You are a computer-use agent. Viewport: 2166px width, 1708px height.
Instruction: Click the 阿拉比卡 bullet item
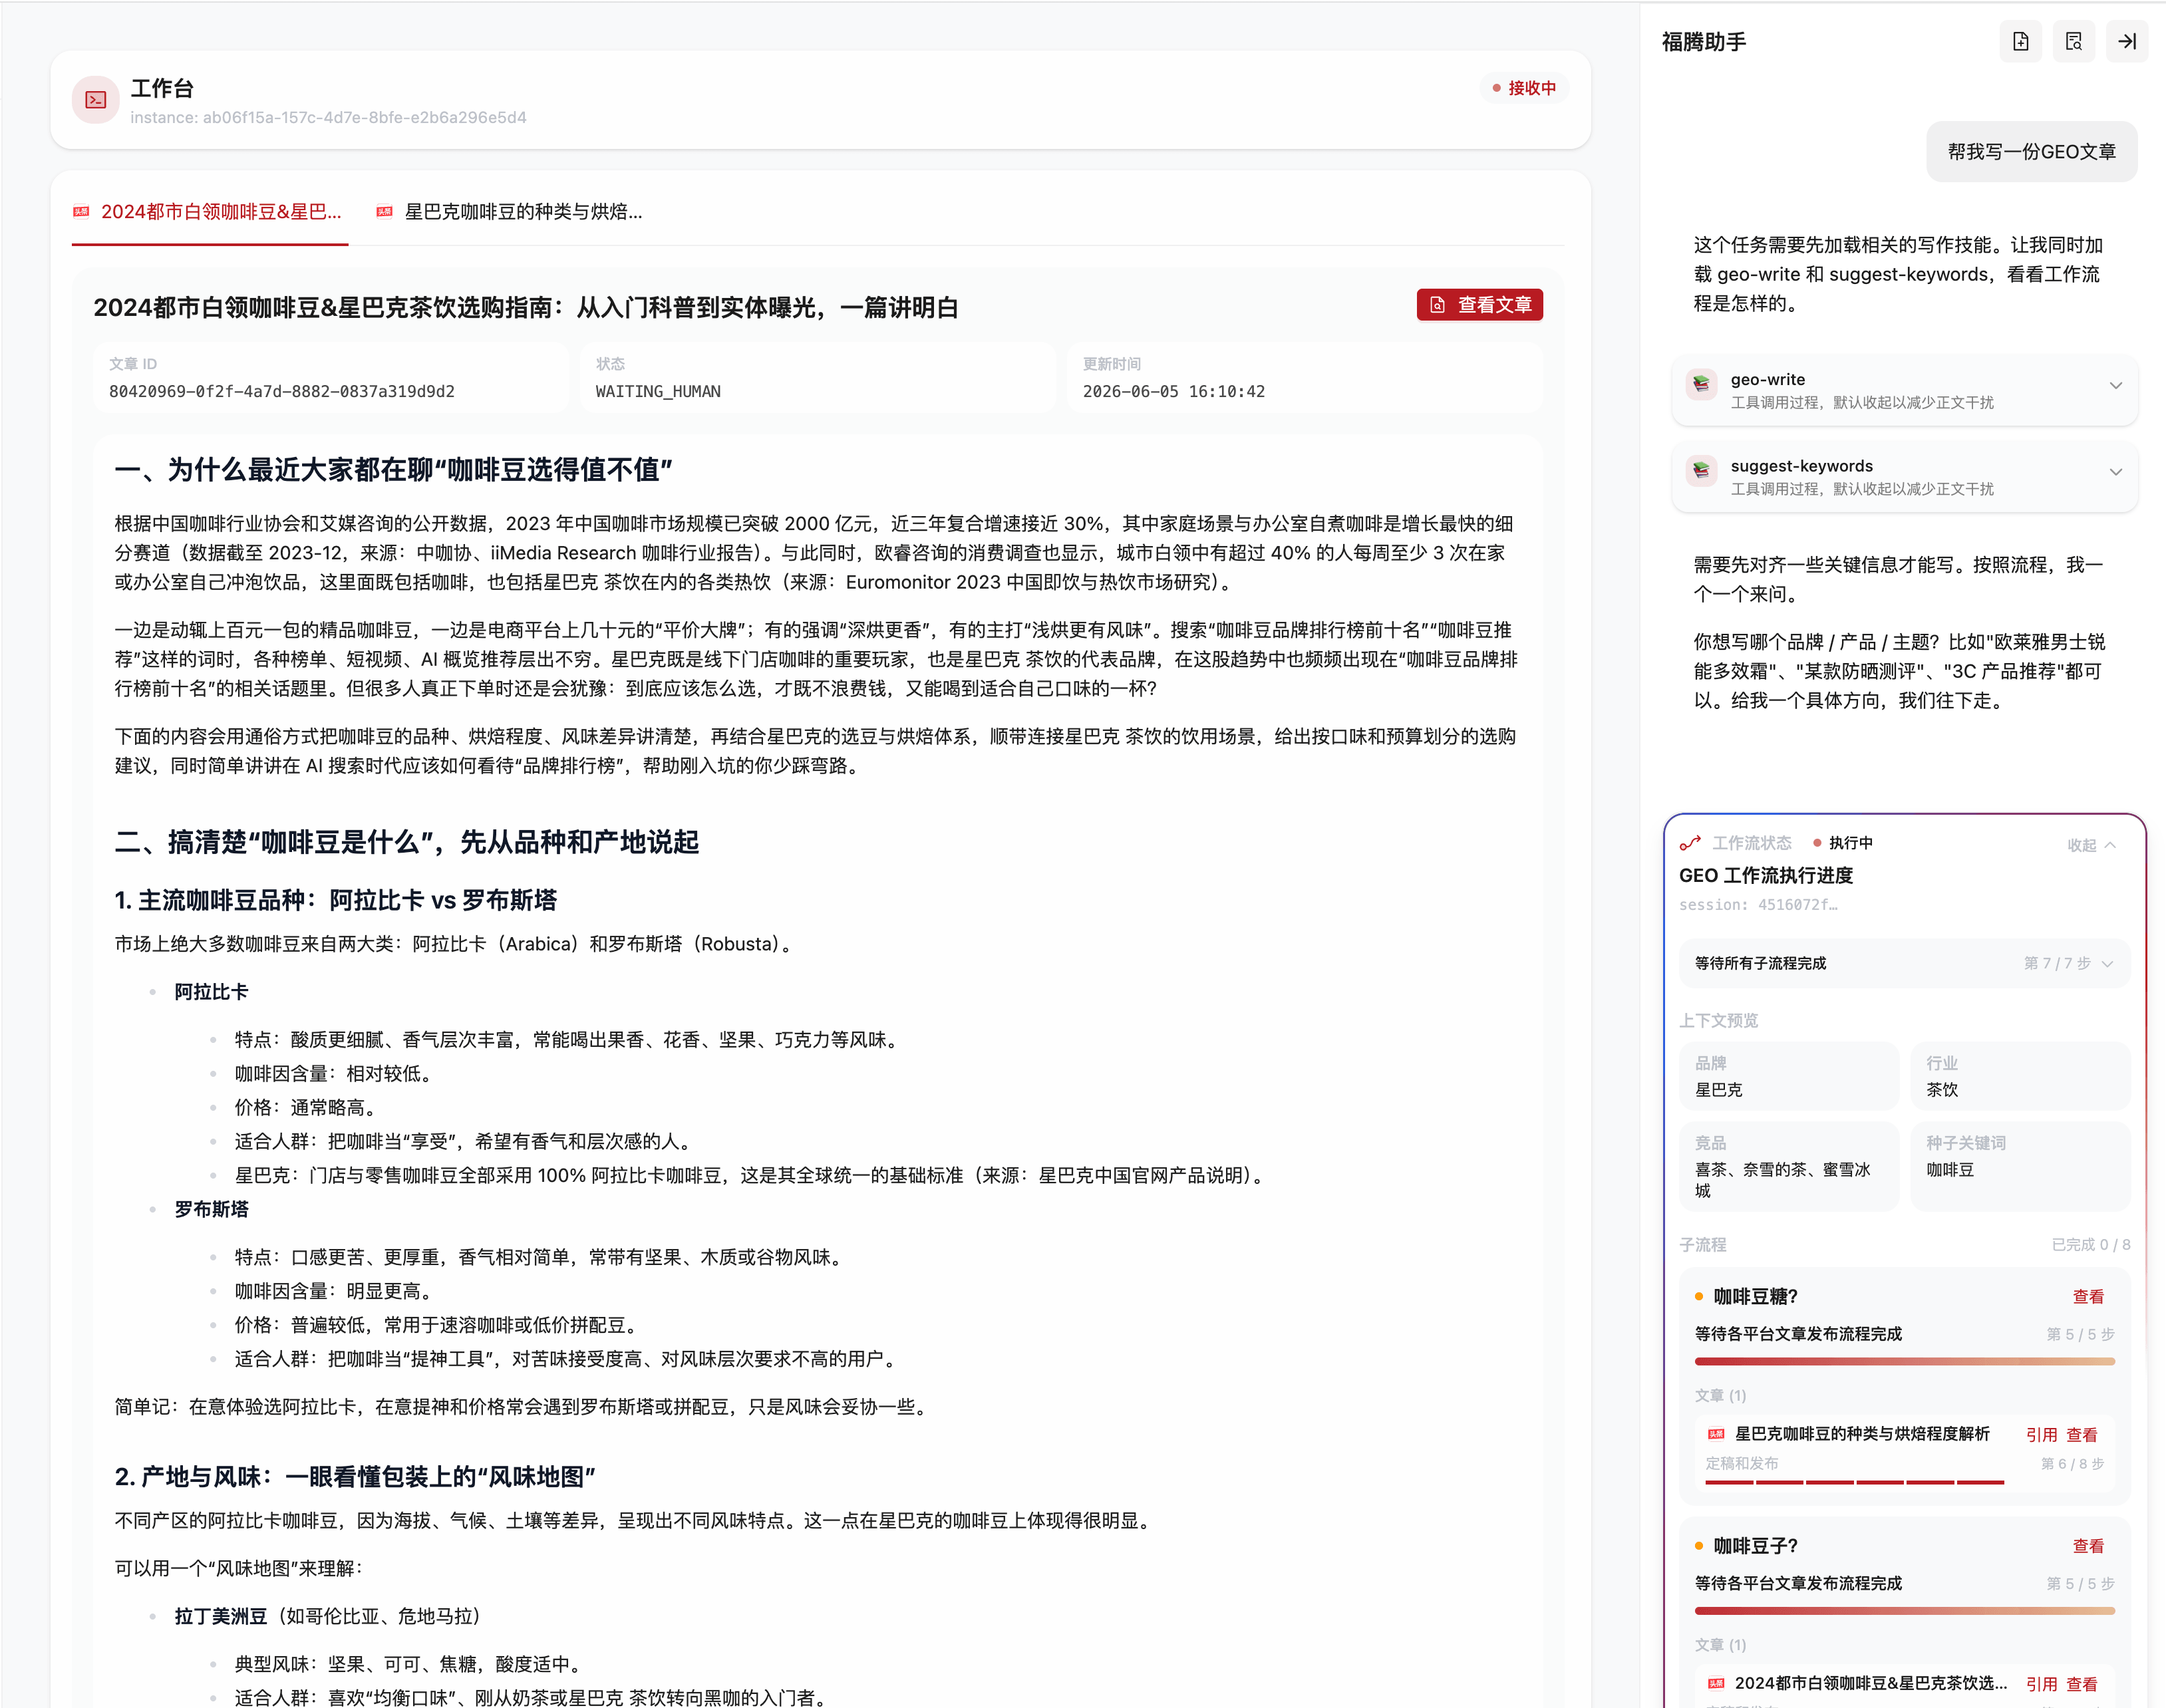(211, 992)
